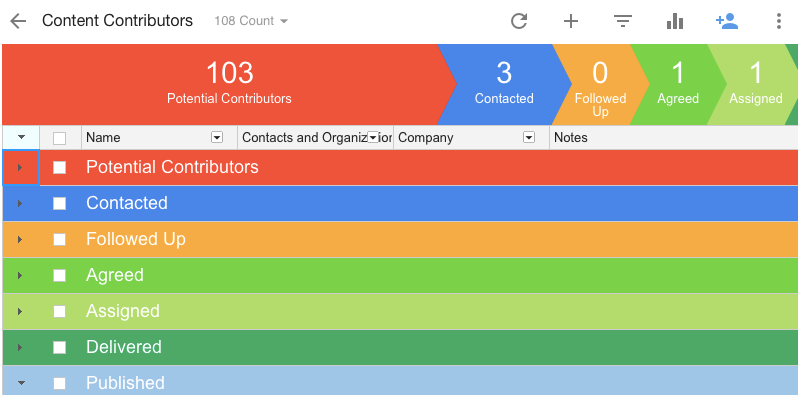Click the Contacted row label
This screenshot has height=395, width=798.
click(x=127, y=203)
